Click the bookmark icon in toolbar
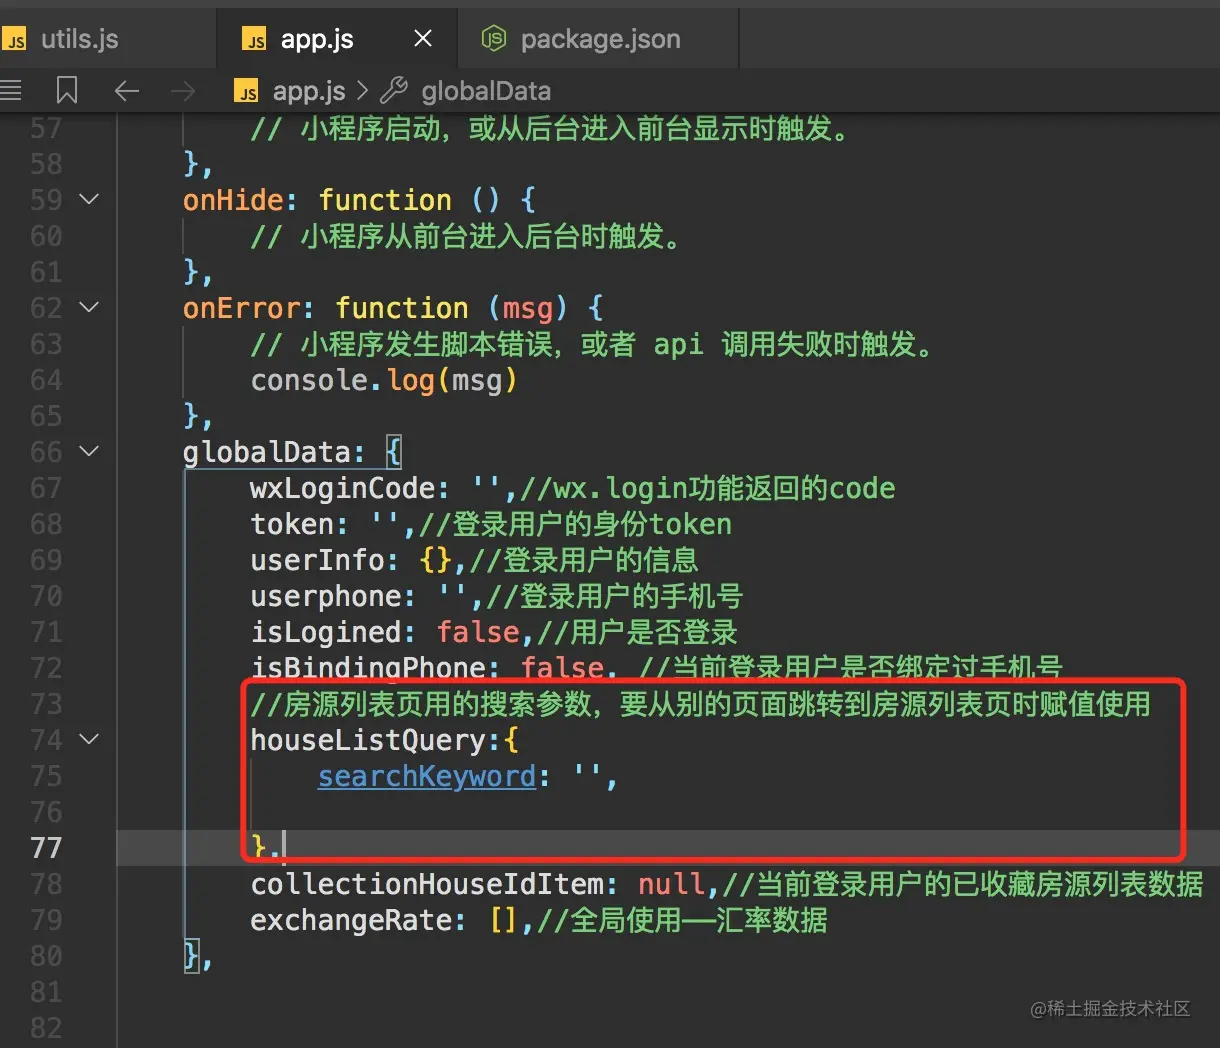Image resolution: width=1220 pixels, height=1048 pixels. tap(67, 91)
